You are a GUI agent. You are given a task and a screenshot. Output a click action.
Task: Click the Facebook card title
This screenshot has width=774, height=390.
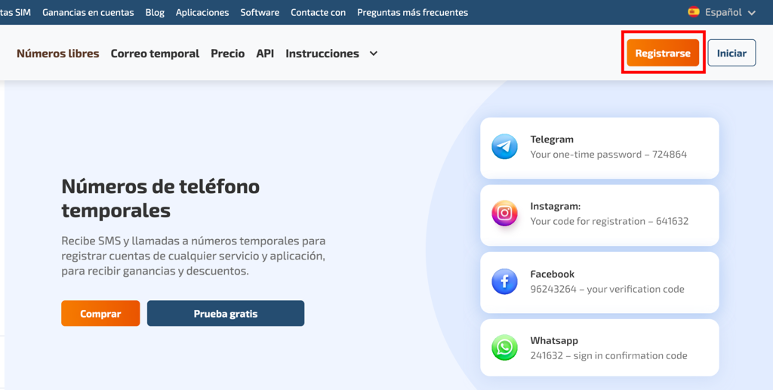click(552, 274)
